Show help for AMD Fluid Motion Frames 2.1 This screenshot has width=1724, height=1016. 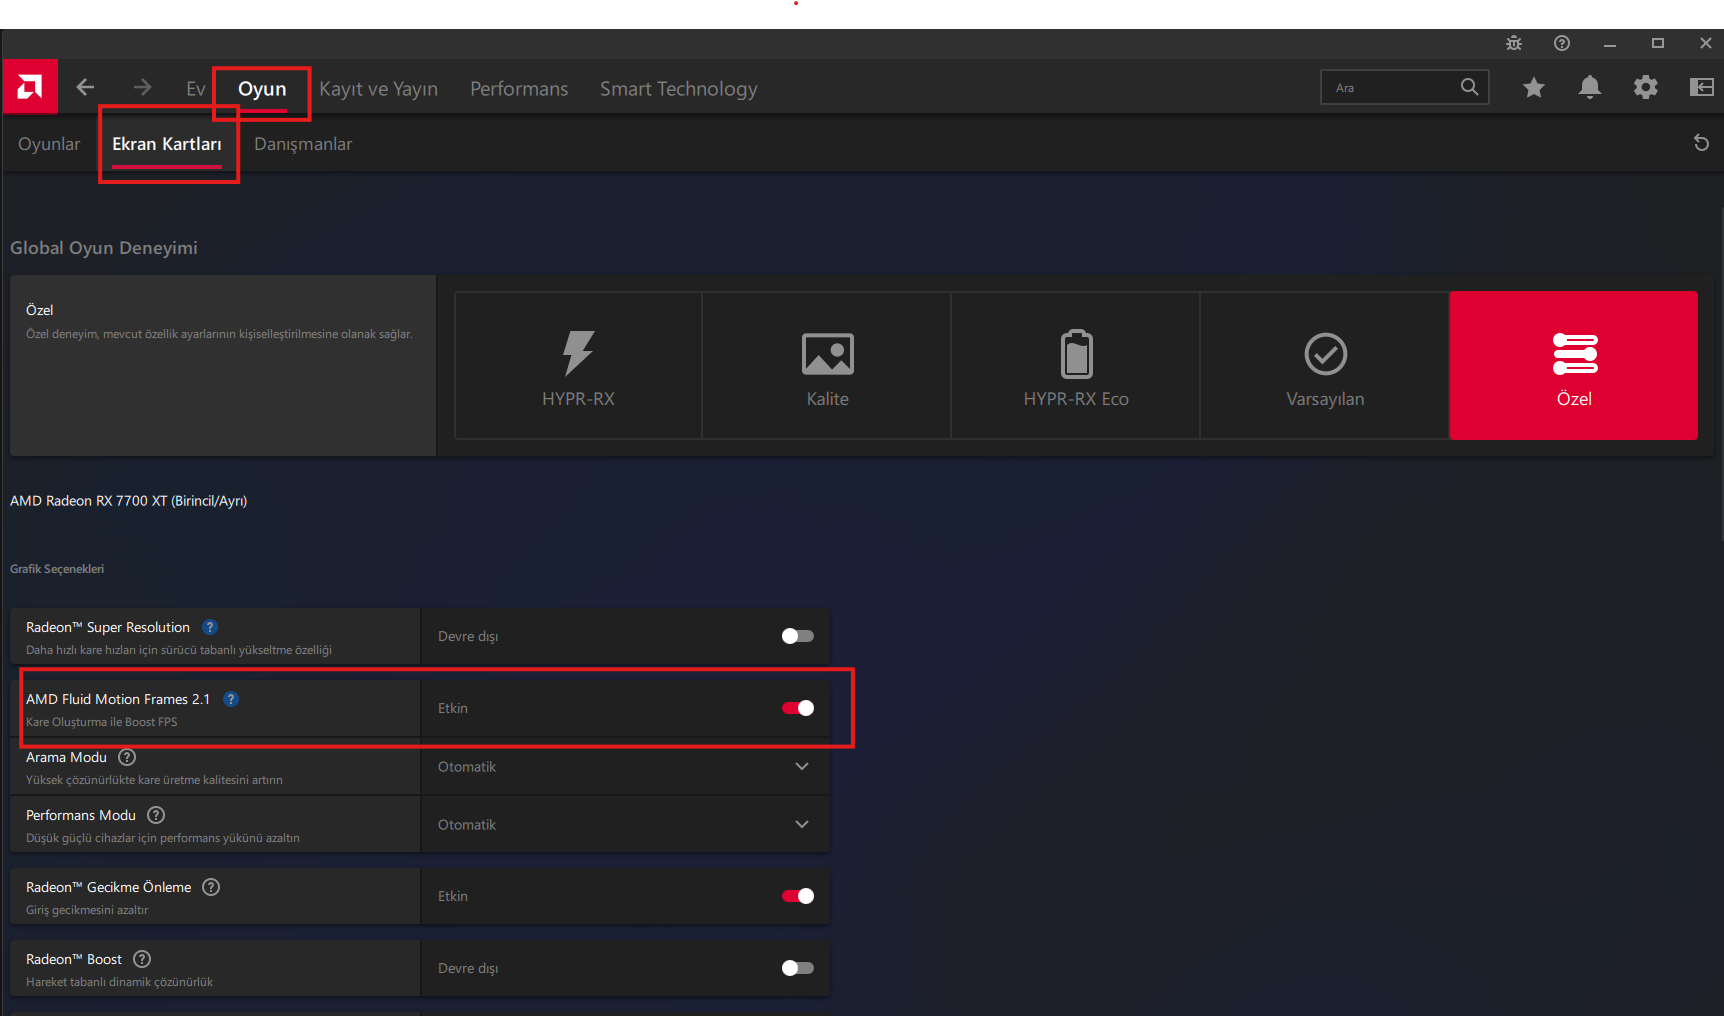coord(231,699)
